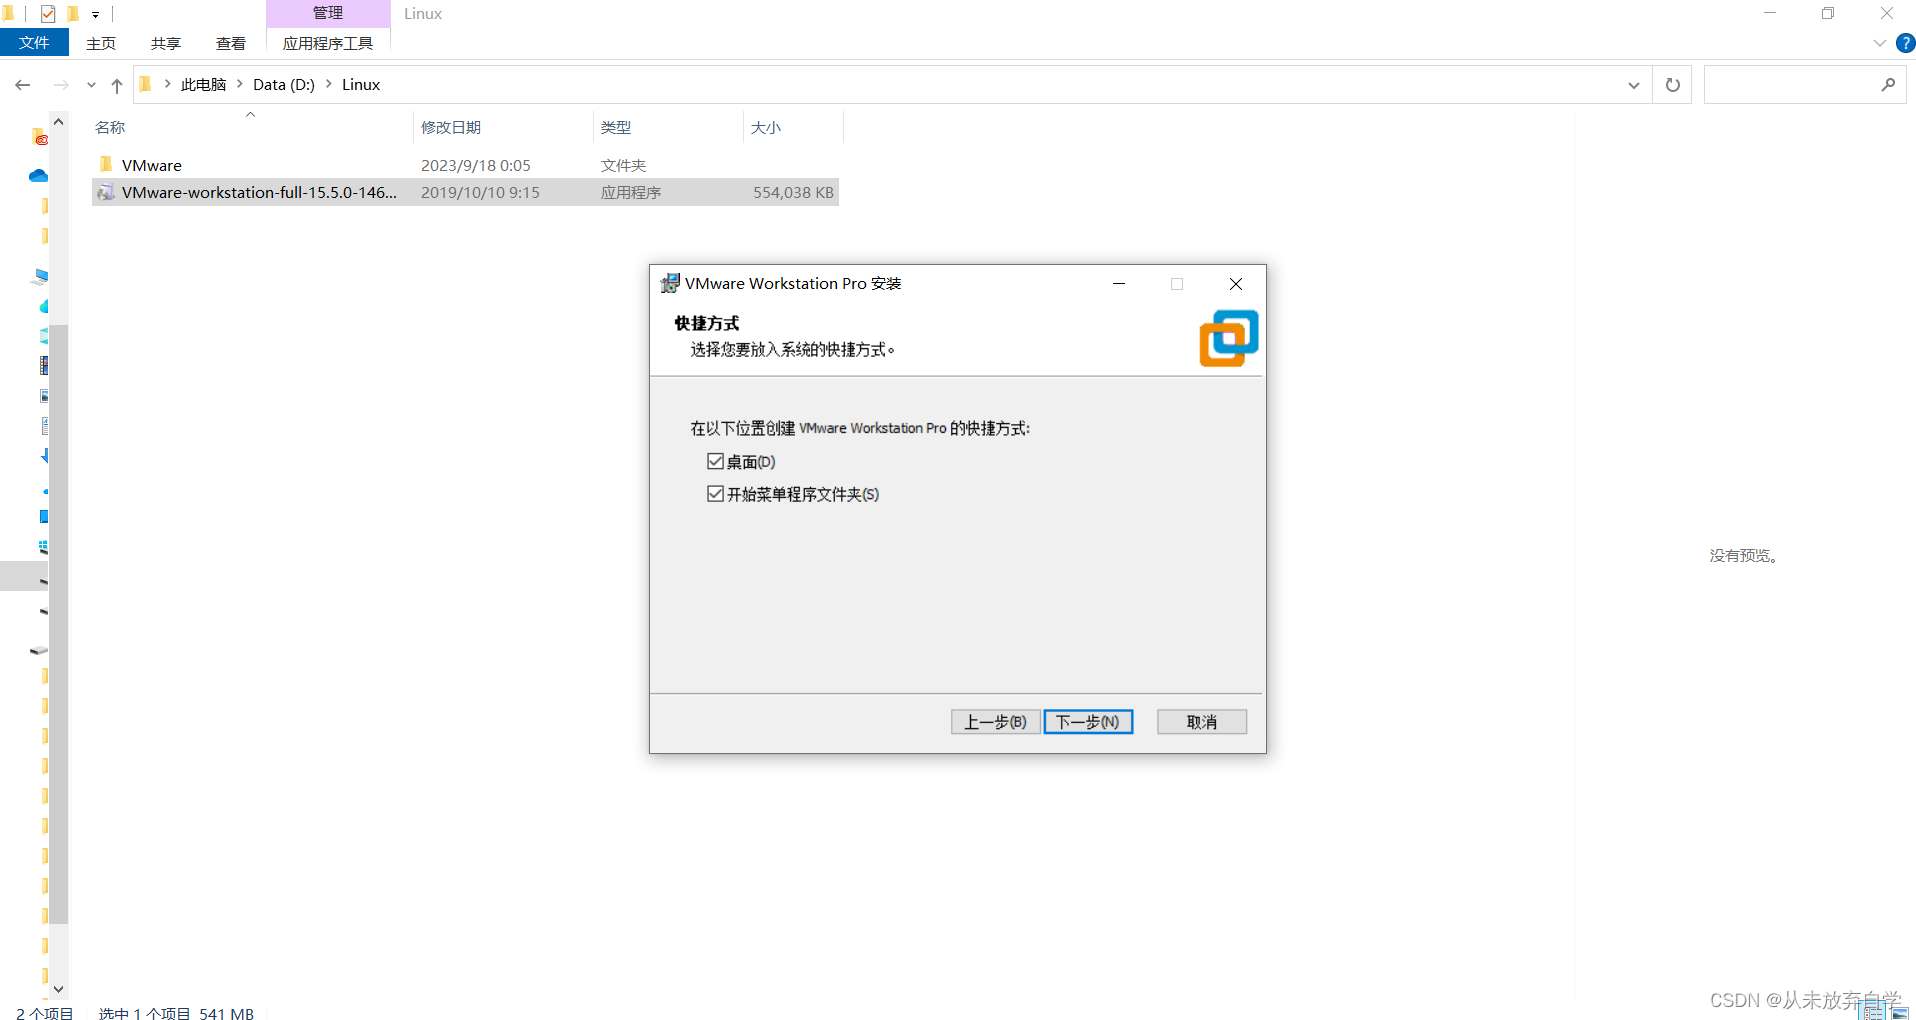Click the VMware installer application icon
The width and height of the screenshot is (1916, 1020).
pyautogui.click(x=106, y=192)
